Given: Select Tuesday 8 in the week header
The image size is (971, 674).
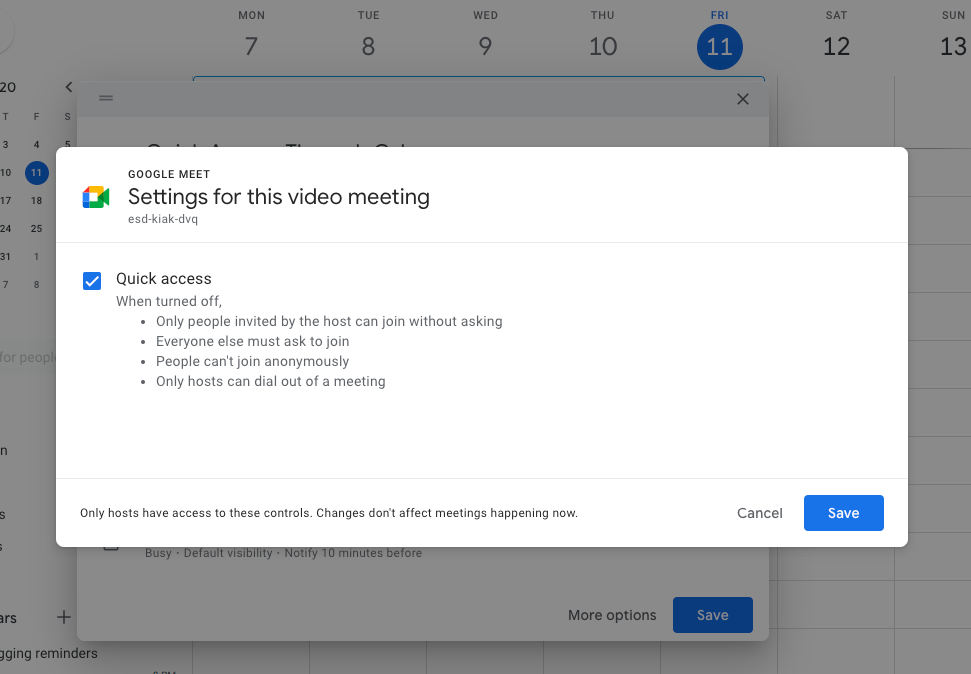Looking at the screenshot, I should [x=368, y=47].
